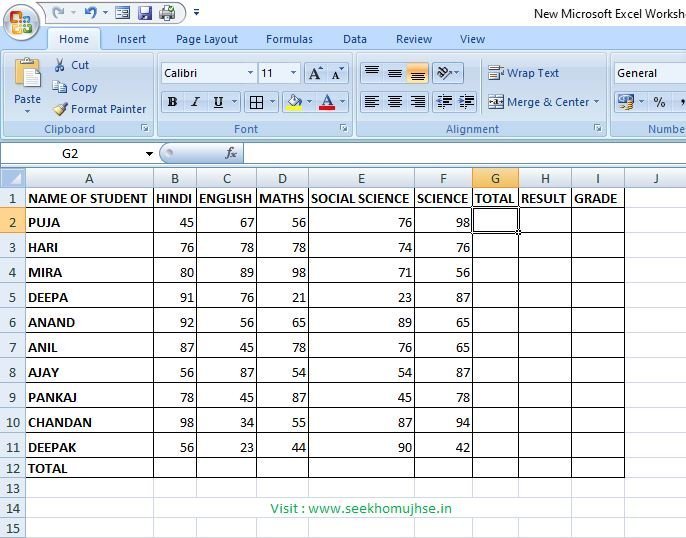The image size is (686, 538).
Task: Click the Paste button
Action: click(27, 85)
